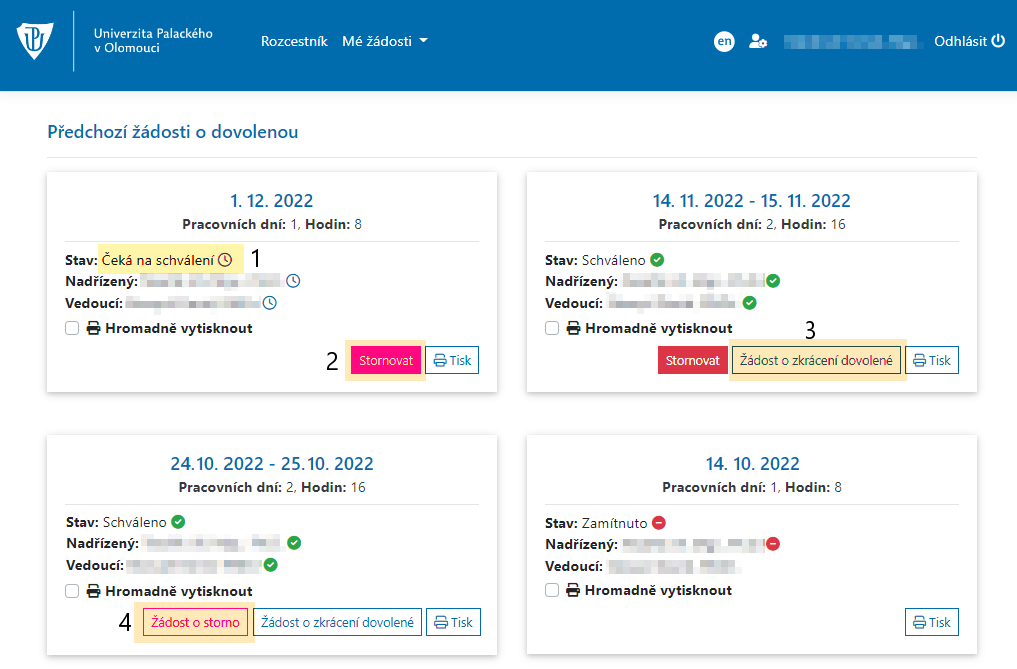Click Žádost o zkrácení dovolené for 14. 11. 2022

816,360
